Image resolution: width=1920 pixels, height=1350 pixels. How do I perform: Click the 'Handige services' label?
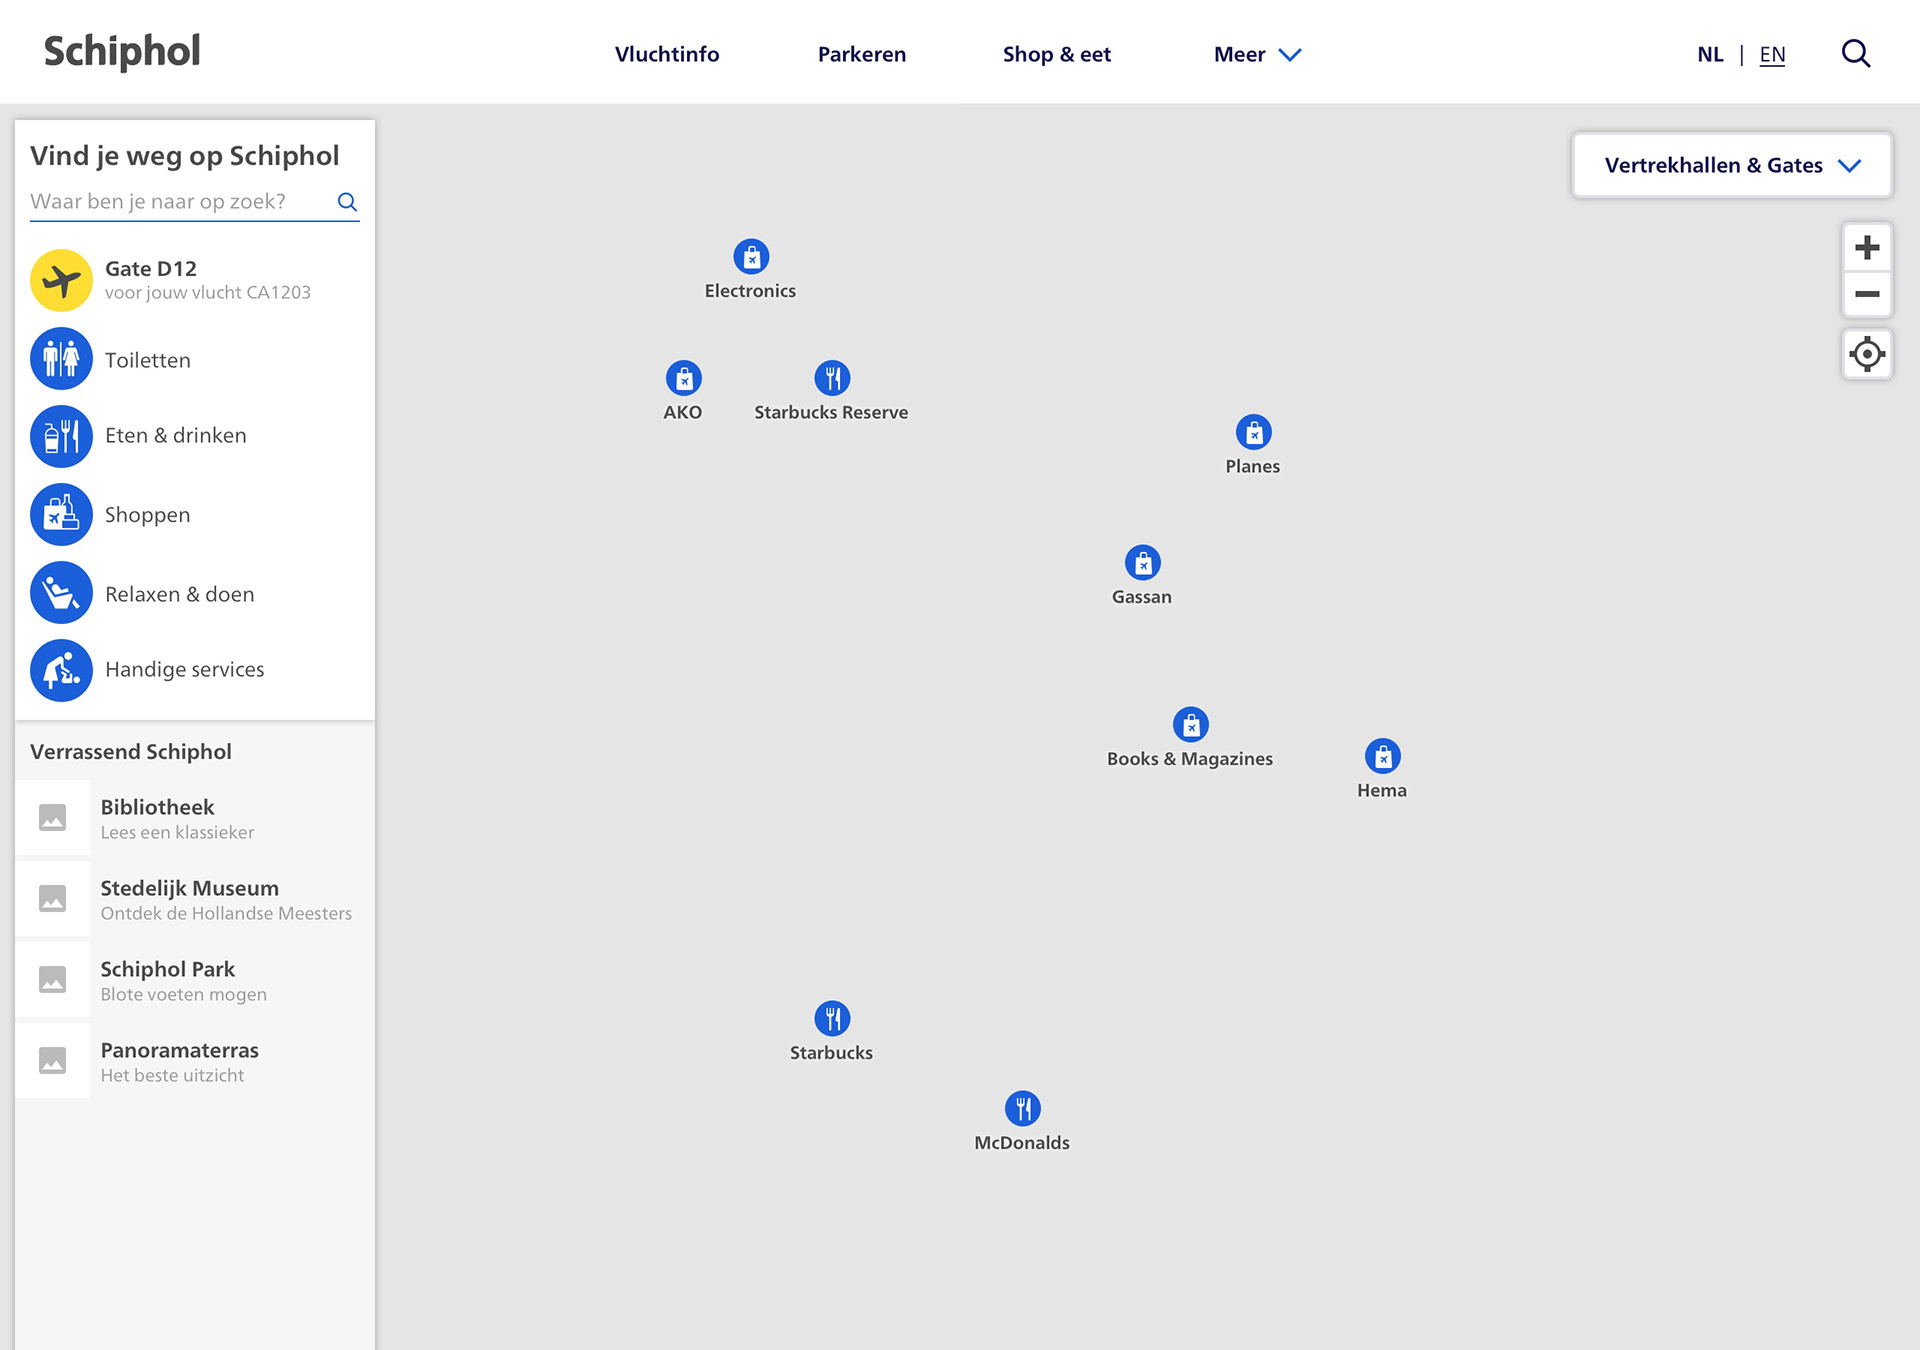[185, 669]
